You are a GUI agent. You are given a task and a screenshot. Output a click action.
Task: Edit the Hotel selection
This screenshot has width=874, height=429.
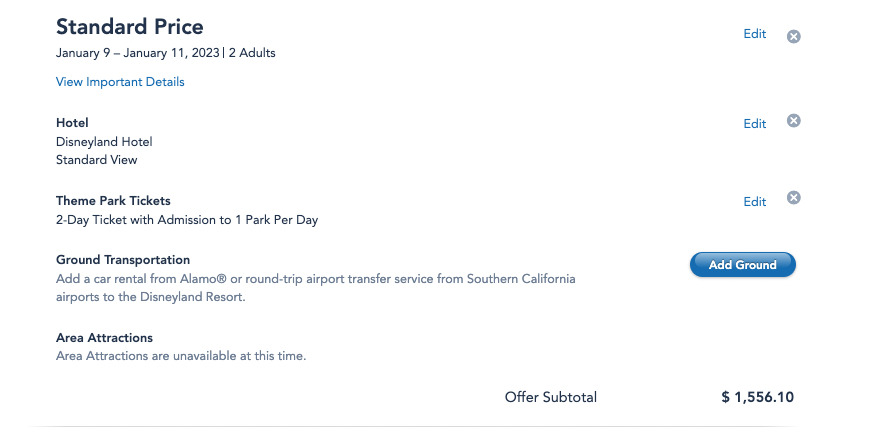[754, 124]
